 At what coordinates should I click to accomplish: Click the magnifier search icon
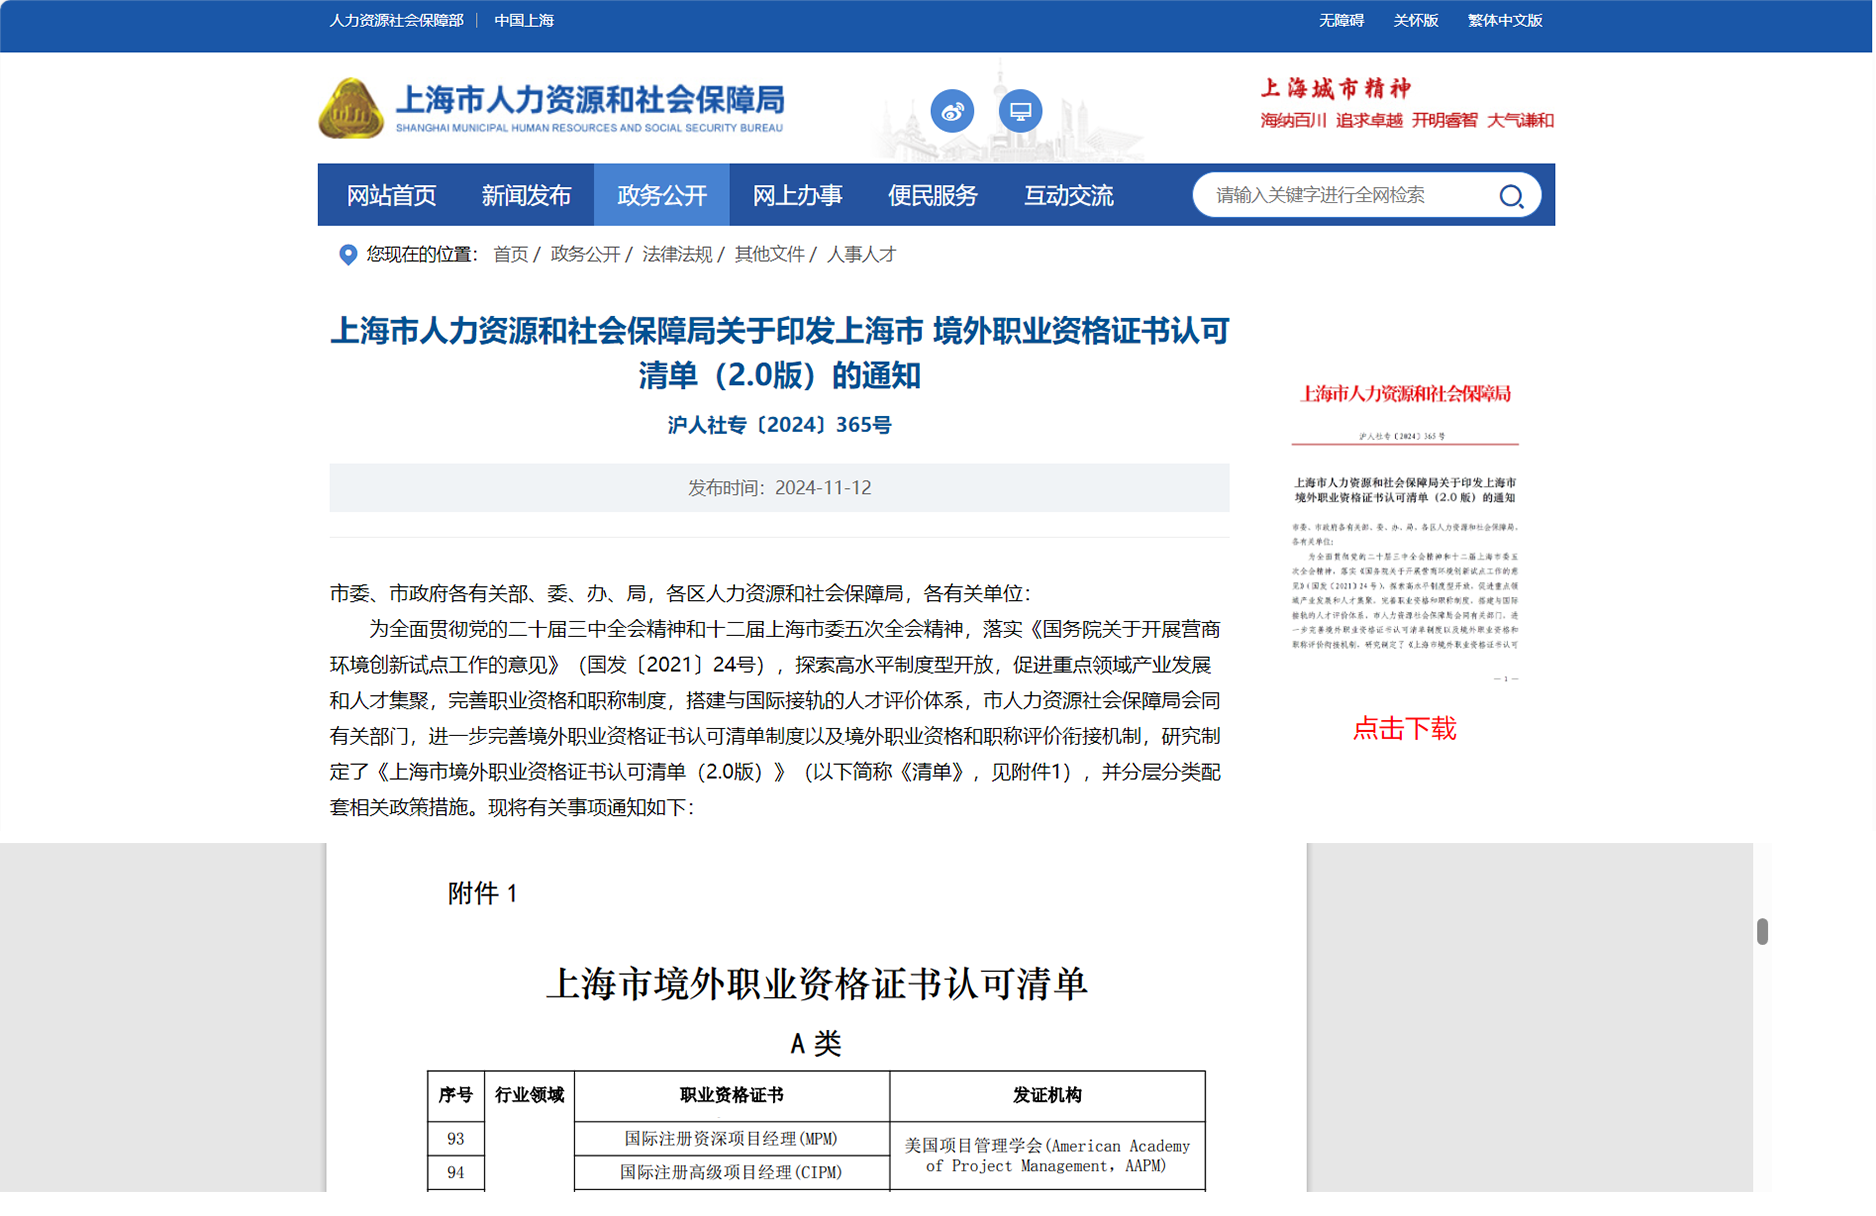(1510, 196)
